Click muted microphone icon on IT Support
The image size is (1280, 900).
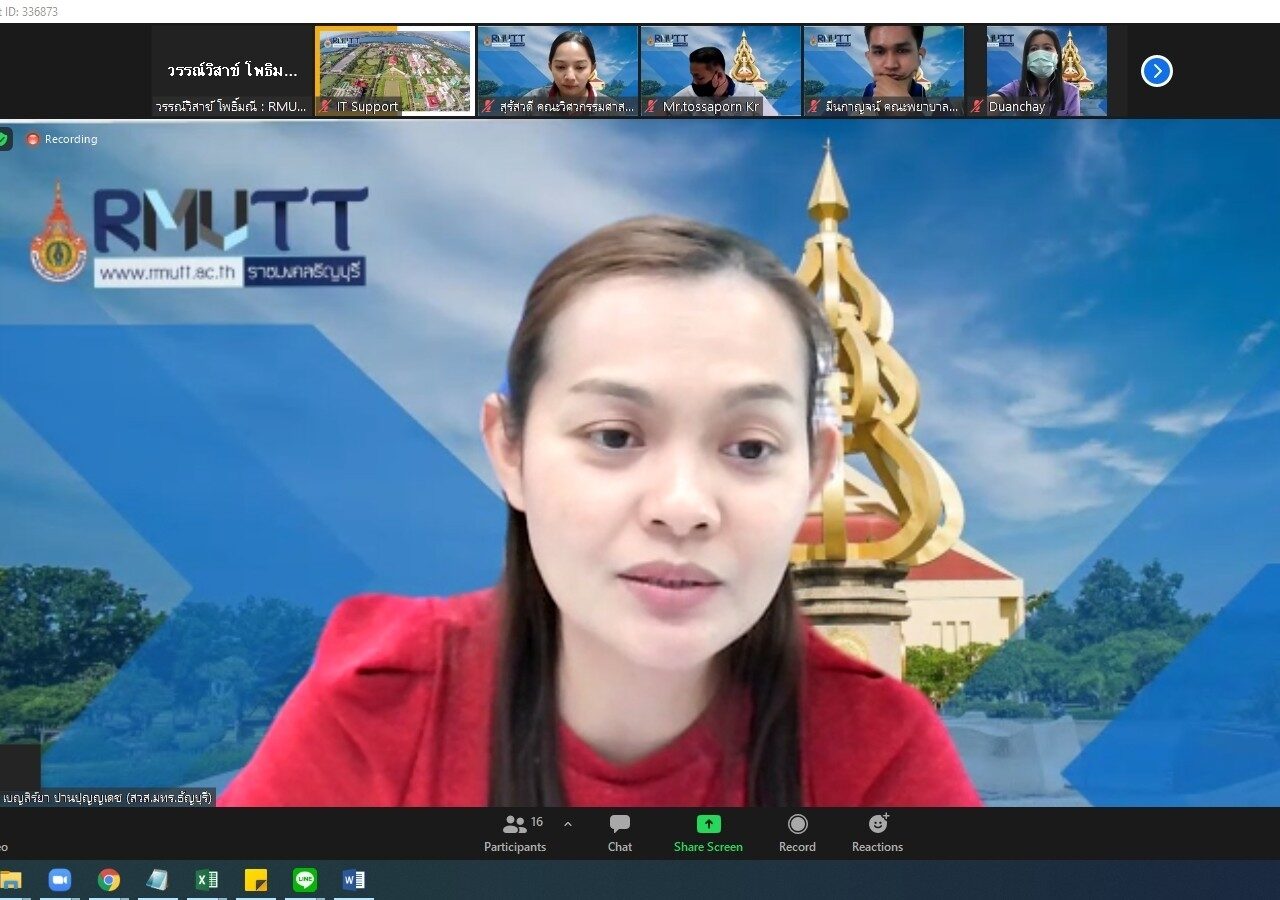(326, 106)
